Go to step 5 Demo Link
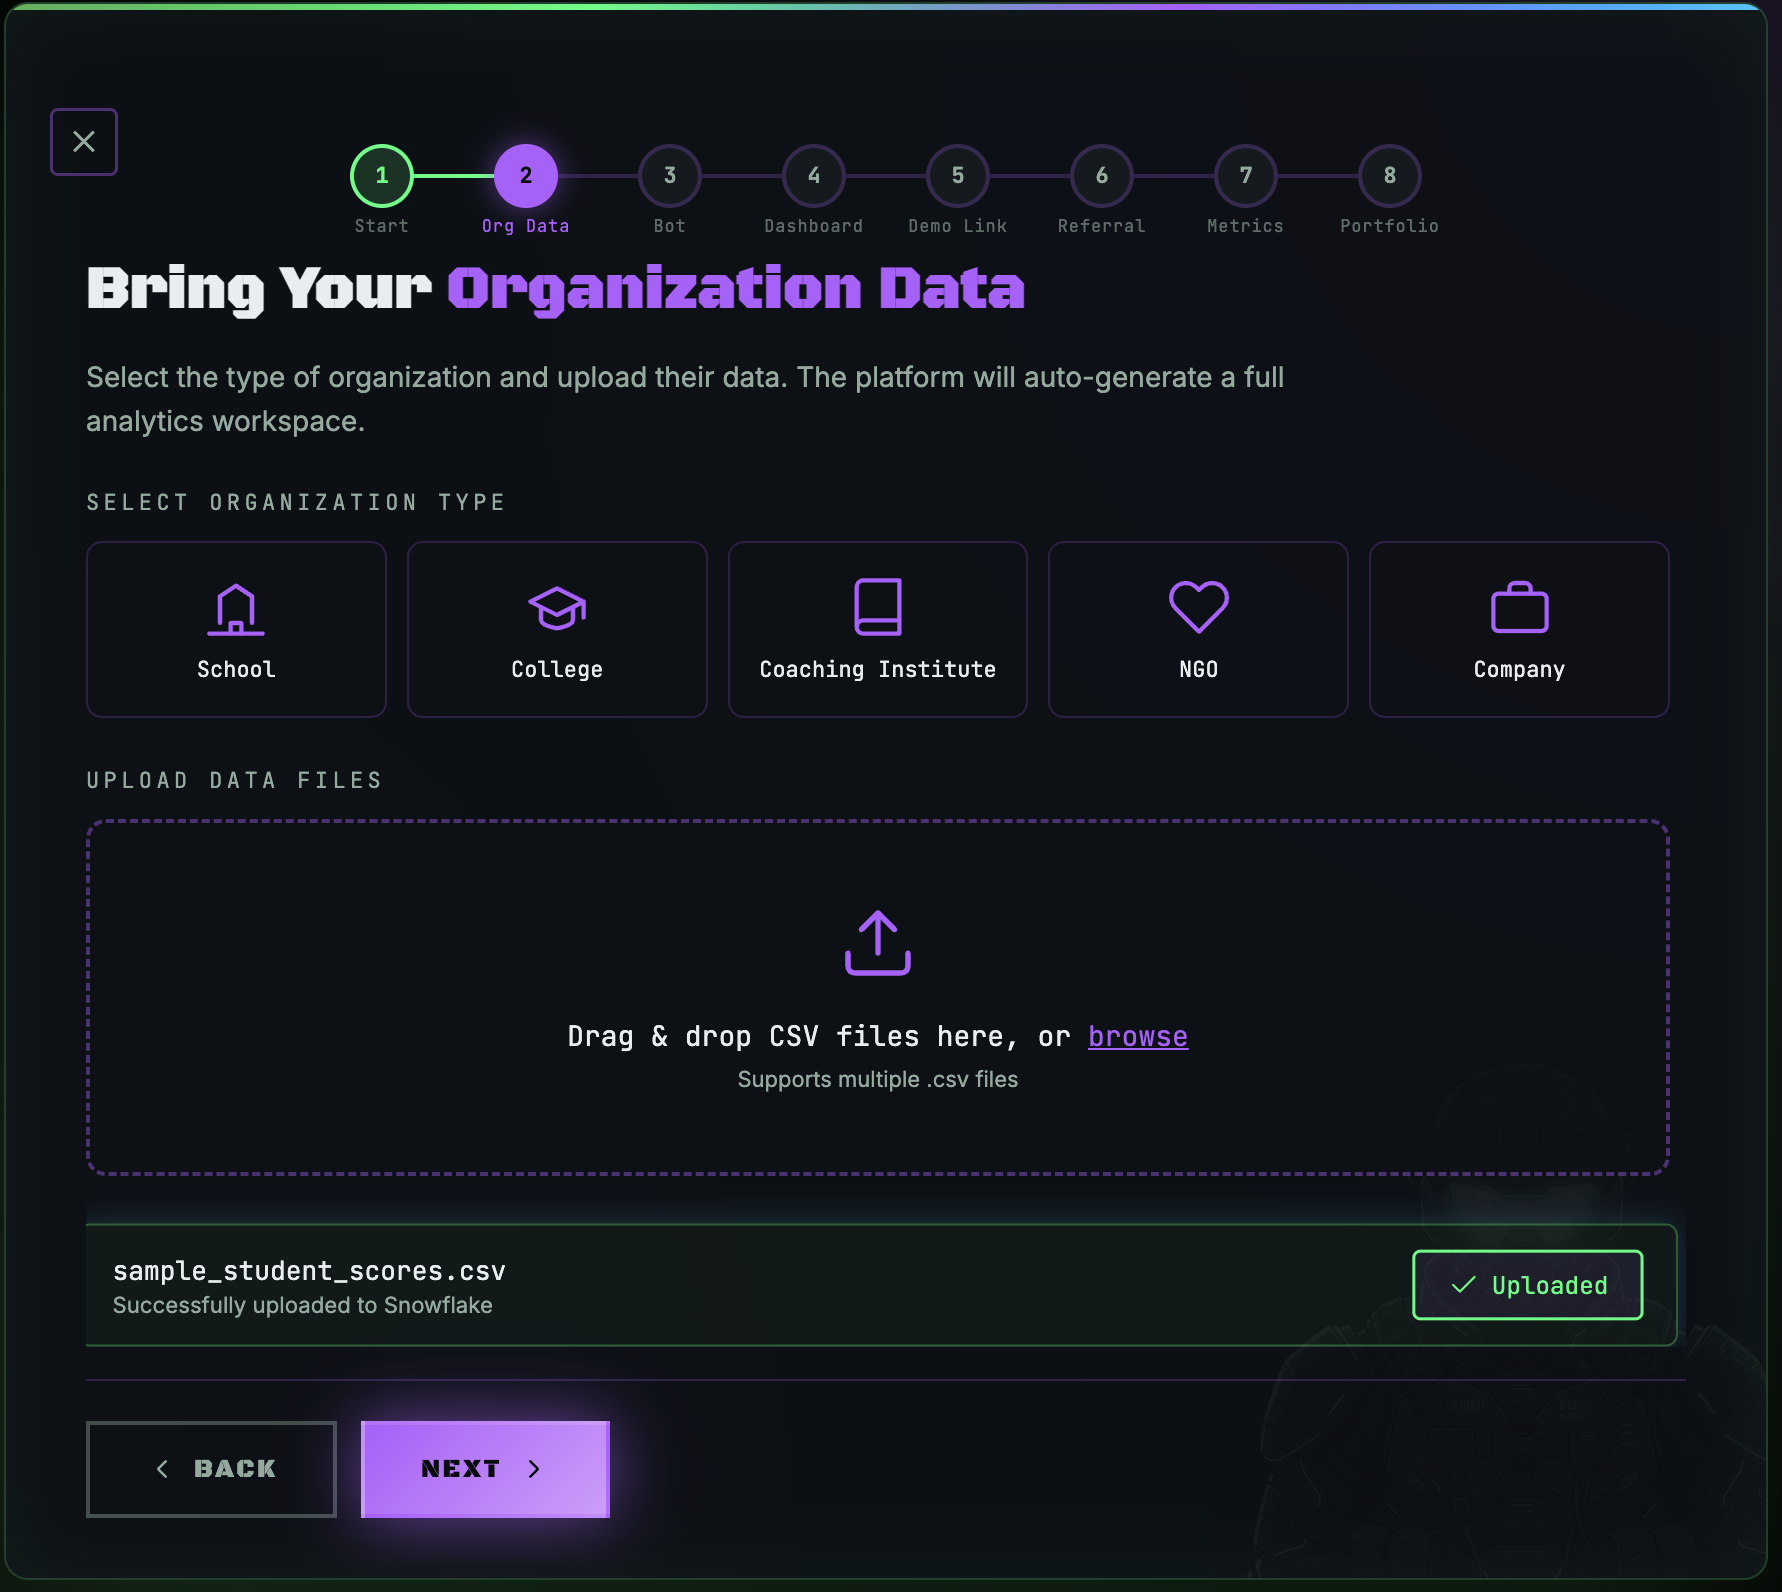The height and width of the screenshot is (1592, 1782). tap(958, 176)
